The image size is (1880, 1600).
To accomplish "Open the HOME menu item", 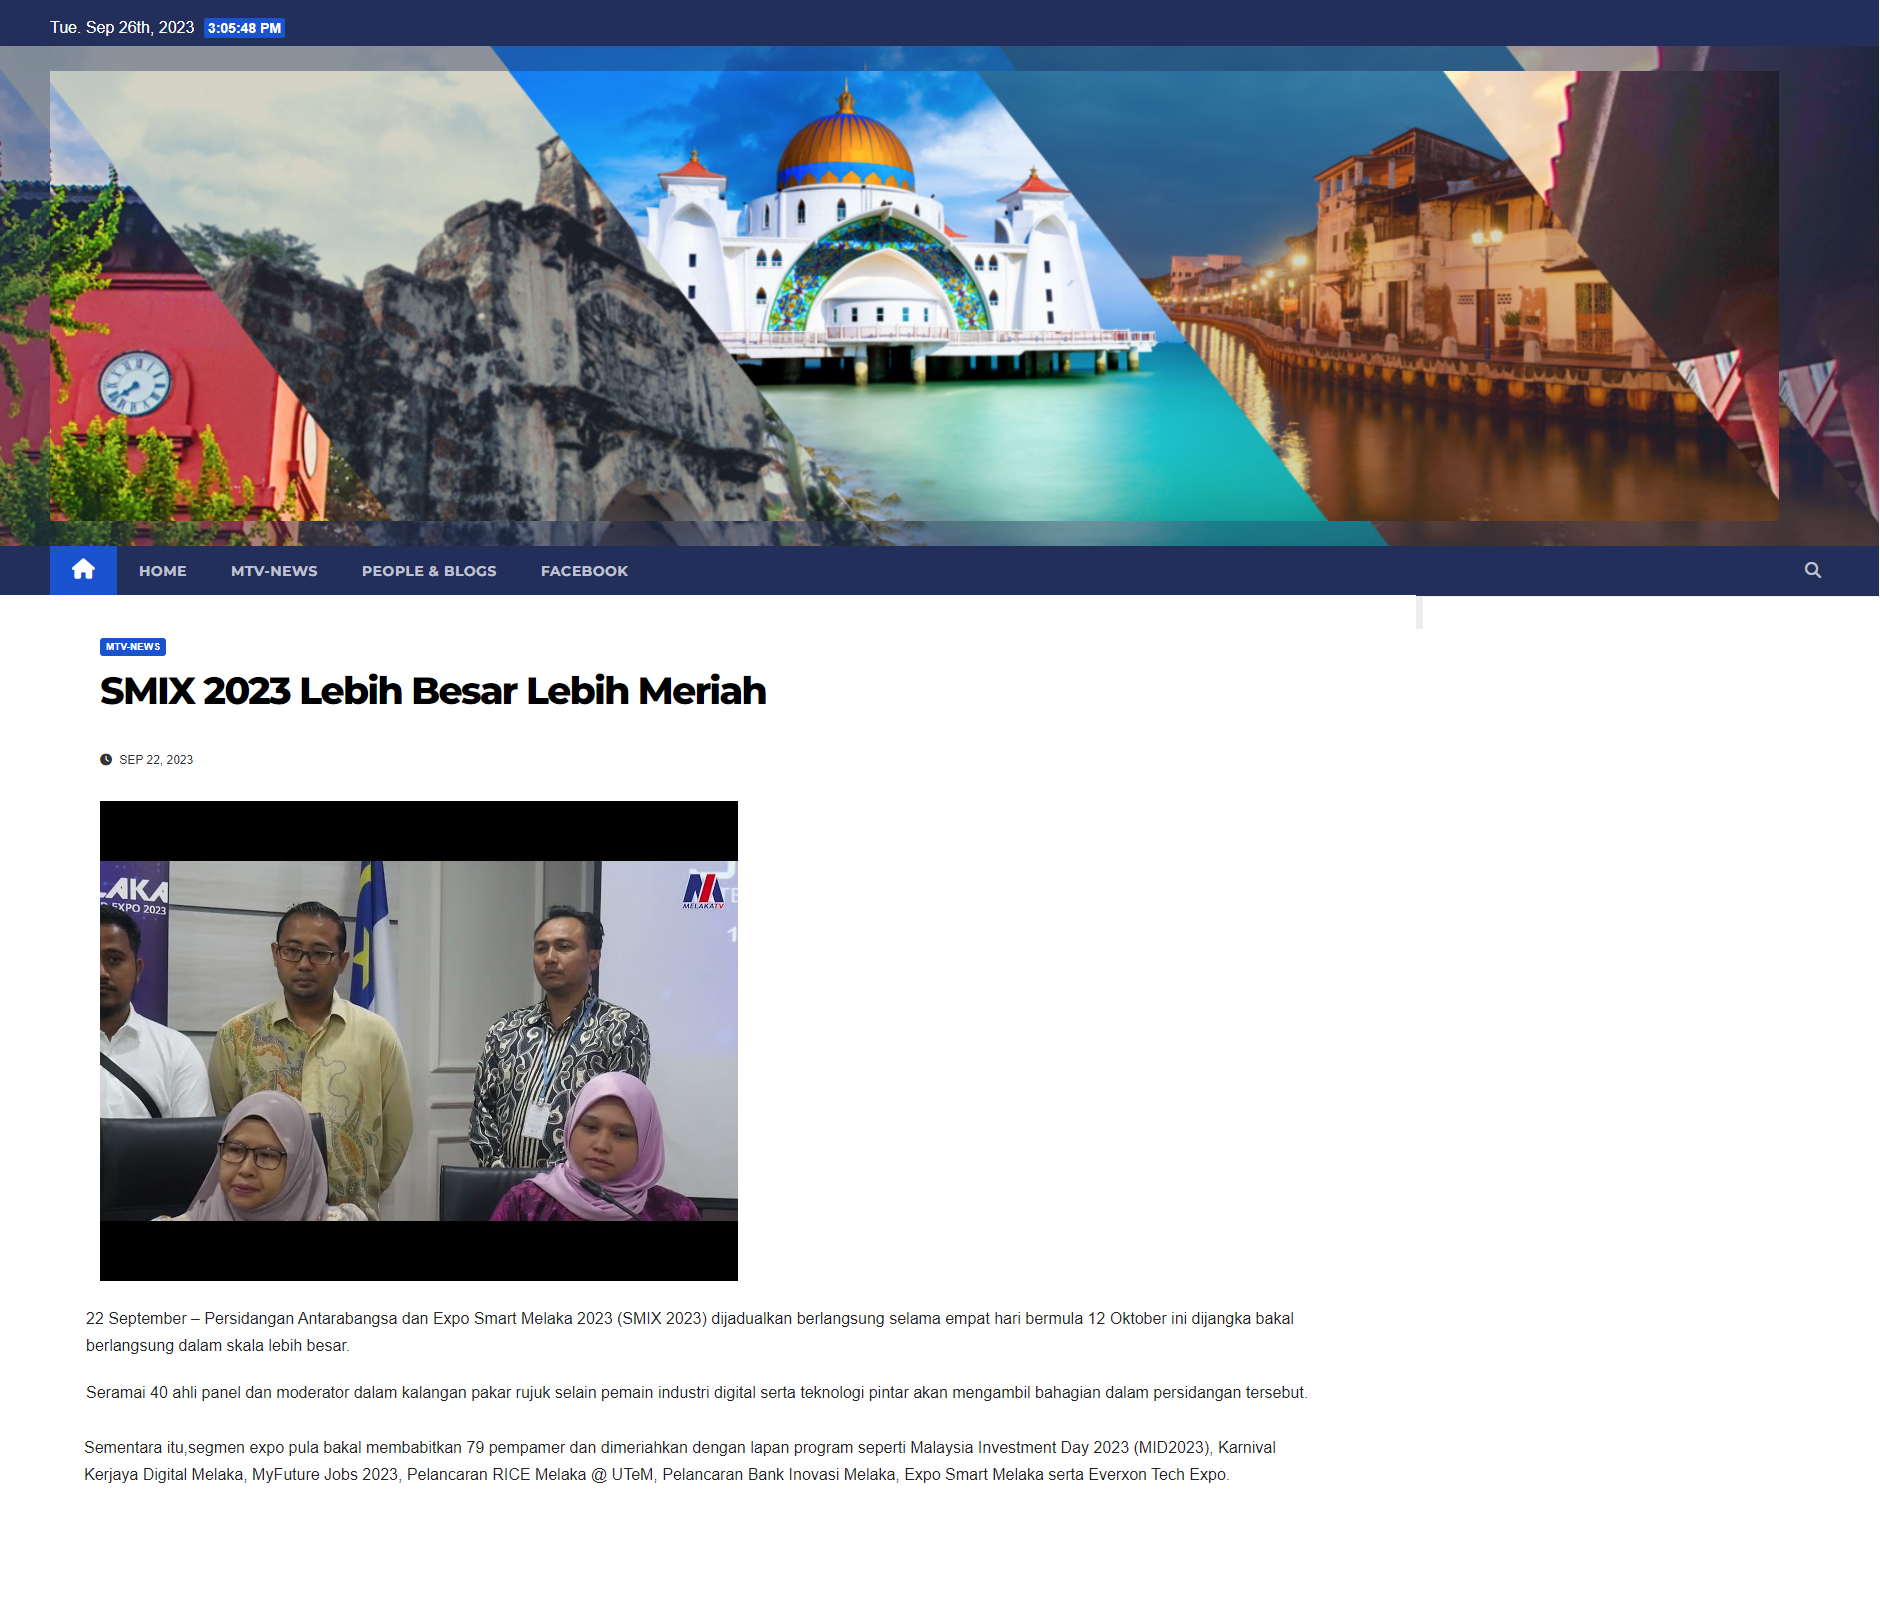I will [x=162, y=571].
